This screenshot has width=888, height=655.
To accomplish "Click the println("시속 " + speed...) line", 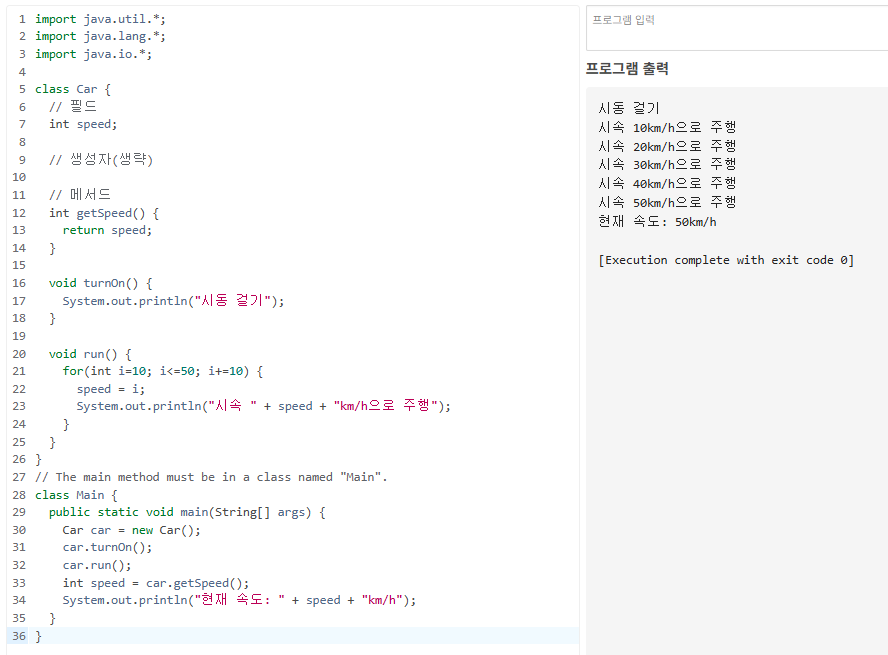I will click(x=263, y=406).
